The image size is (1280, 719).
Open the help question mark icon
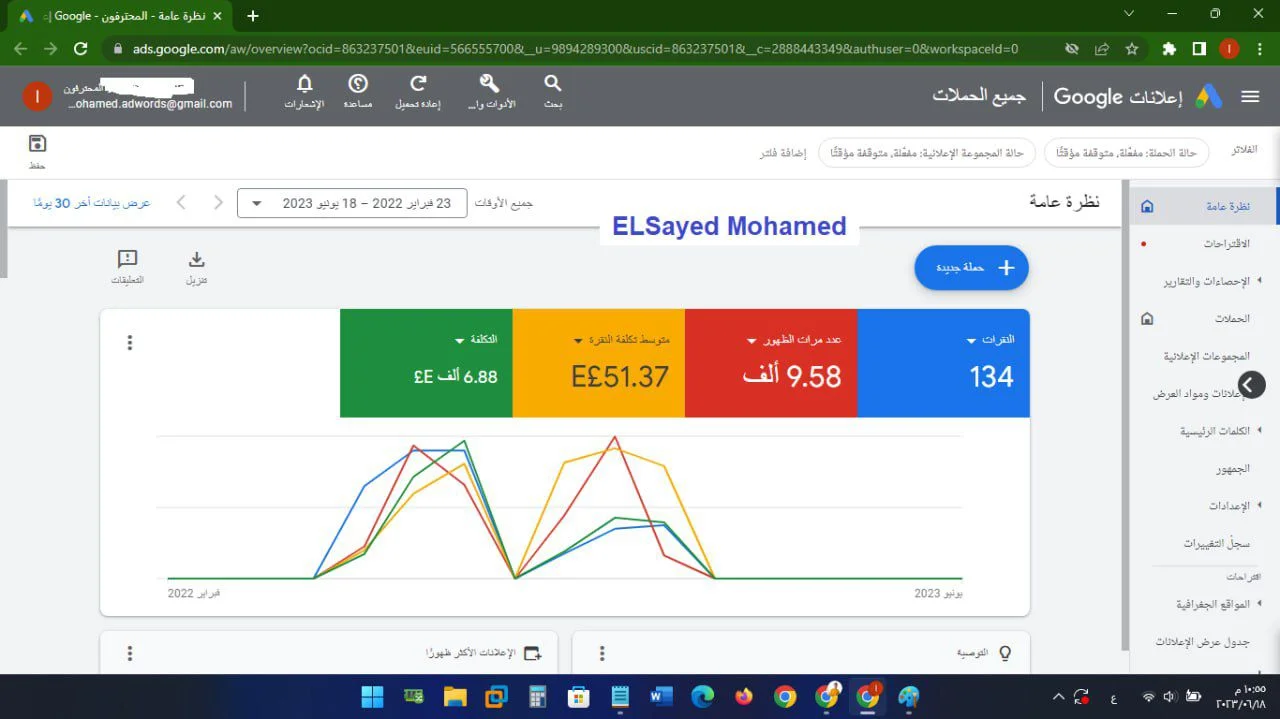click(358, 85)
